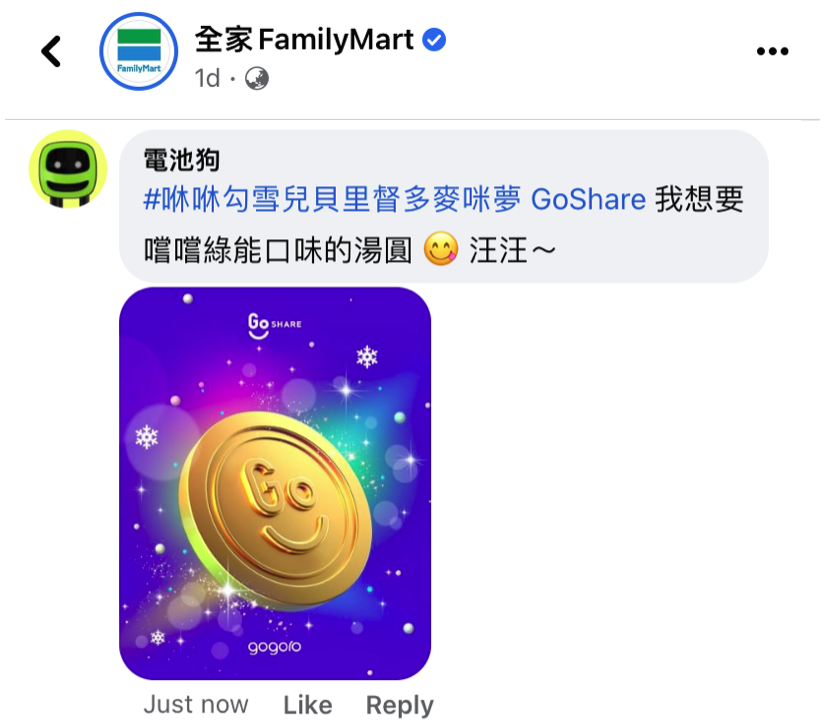
Task: Click the comment text 嚐嚐綠能口味的湯圓
Action: click(278, 250)
